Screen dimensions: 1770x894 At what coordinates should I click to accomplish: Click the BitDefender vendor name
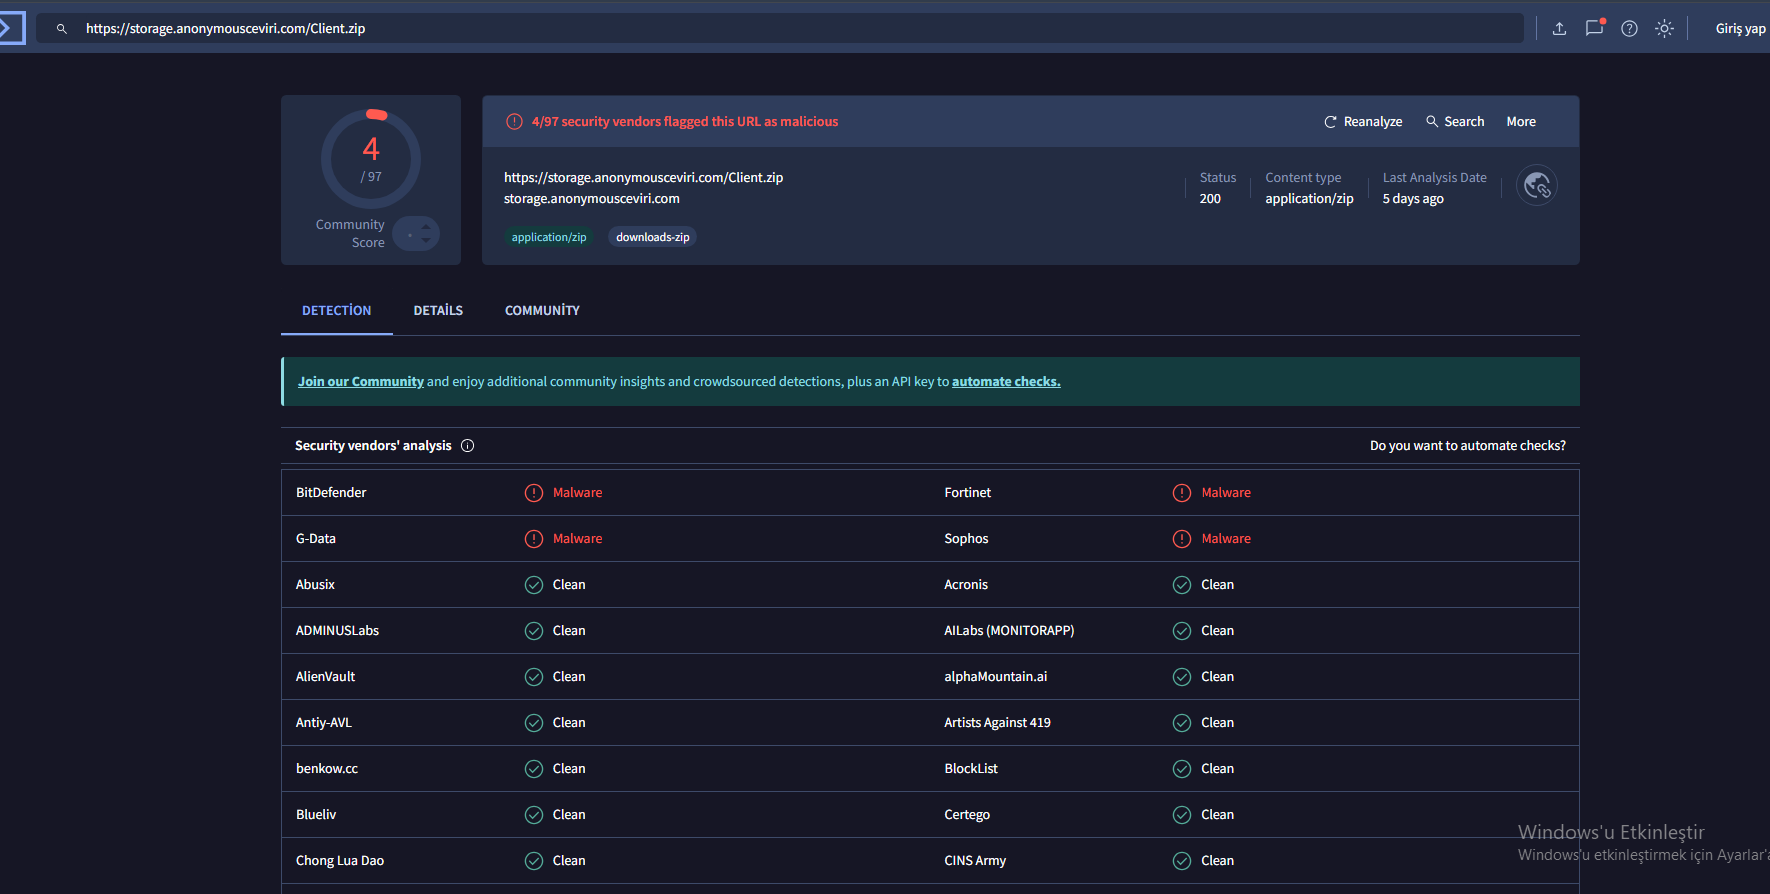[331, 493]
